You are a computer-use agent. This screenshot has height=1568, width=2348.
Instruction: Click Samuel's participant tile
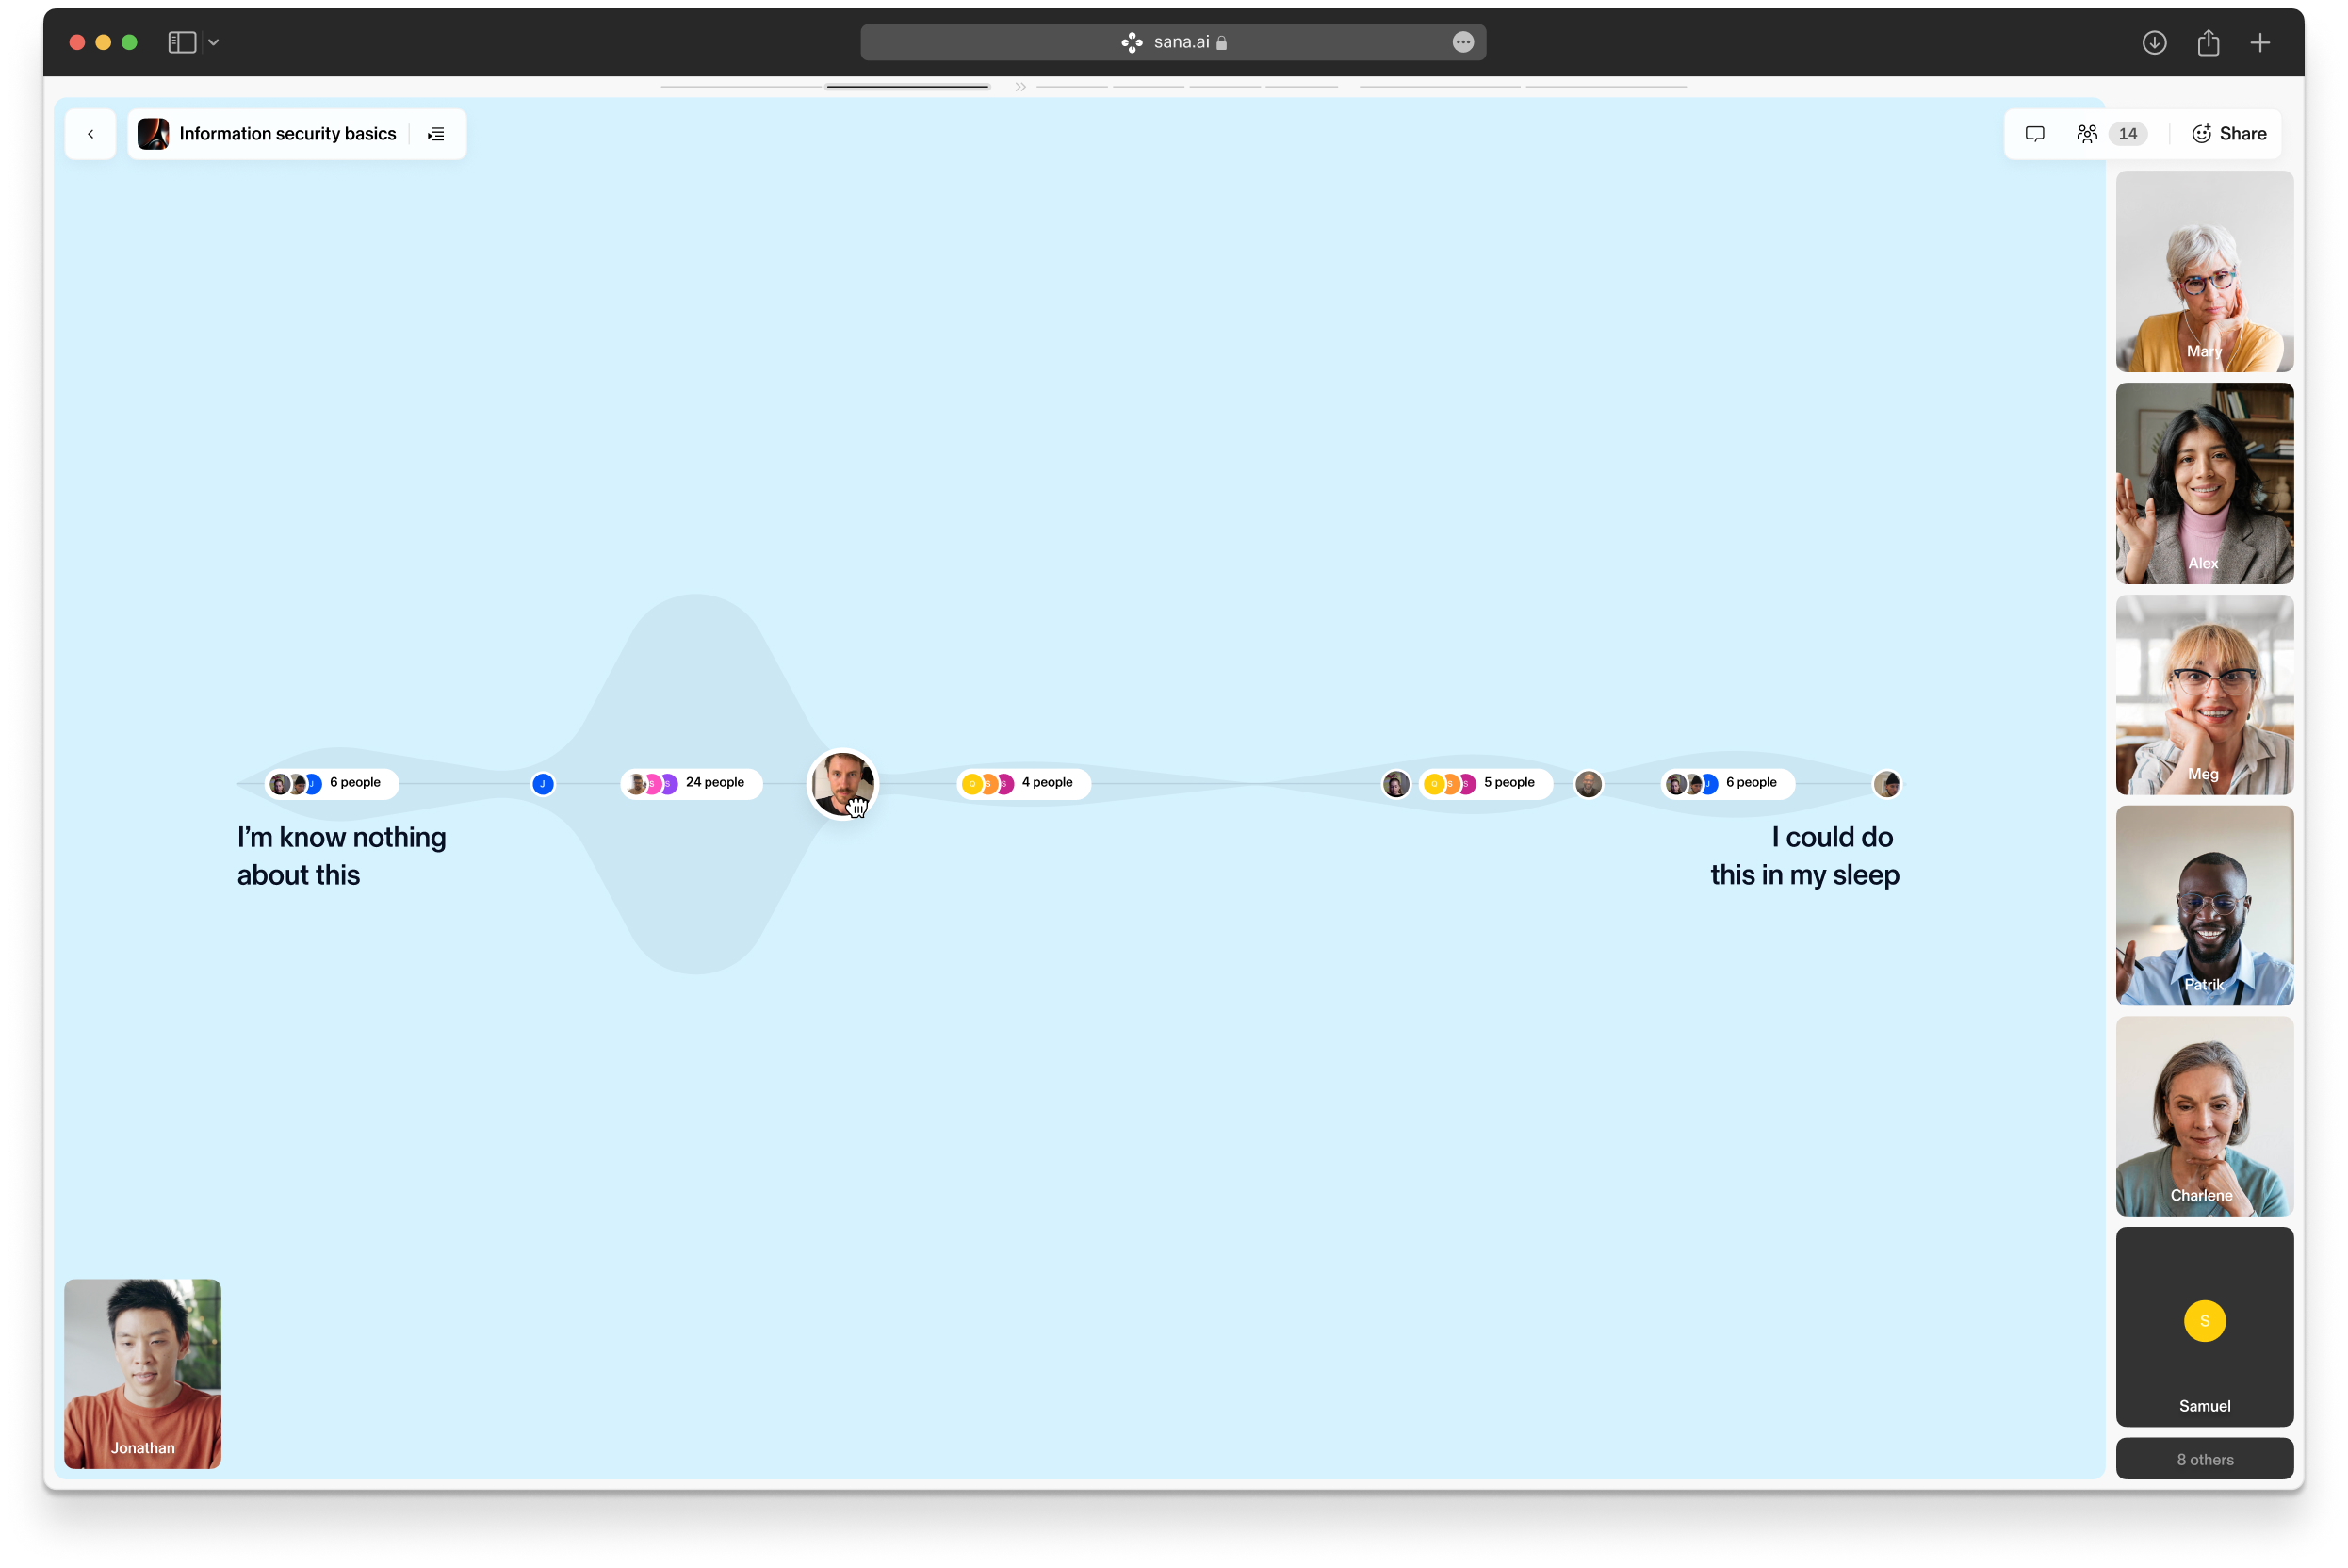click(x=2204, y=1326)
